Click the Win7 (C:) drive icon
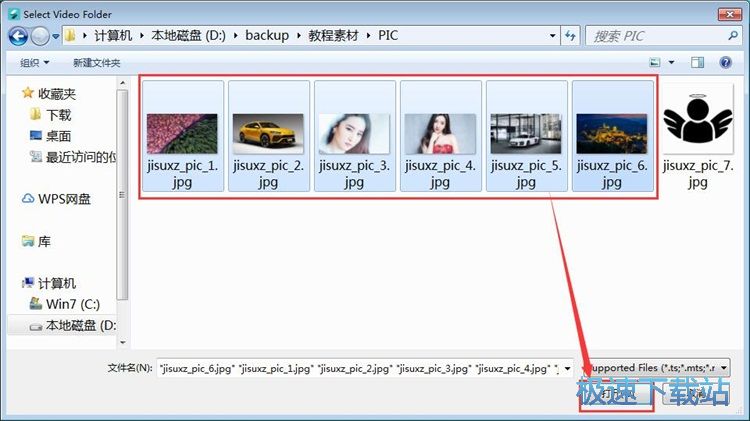This screenshot has height=421, width=750. [x=36, y=303]
